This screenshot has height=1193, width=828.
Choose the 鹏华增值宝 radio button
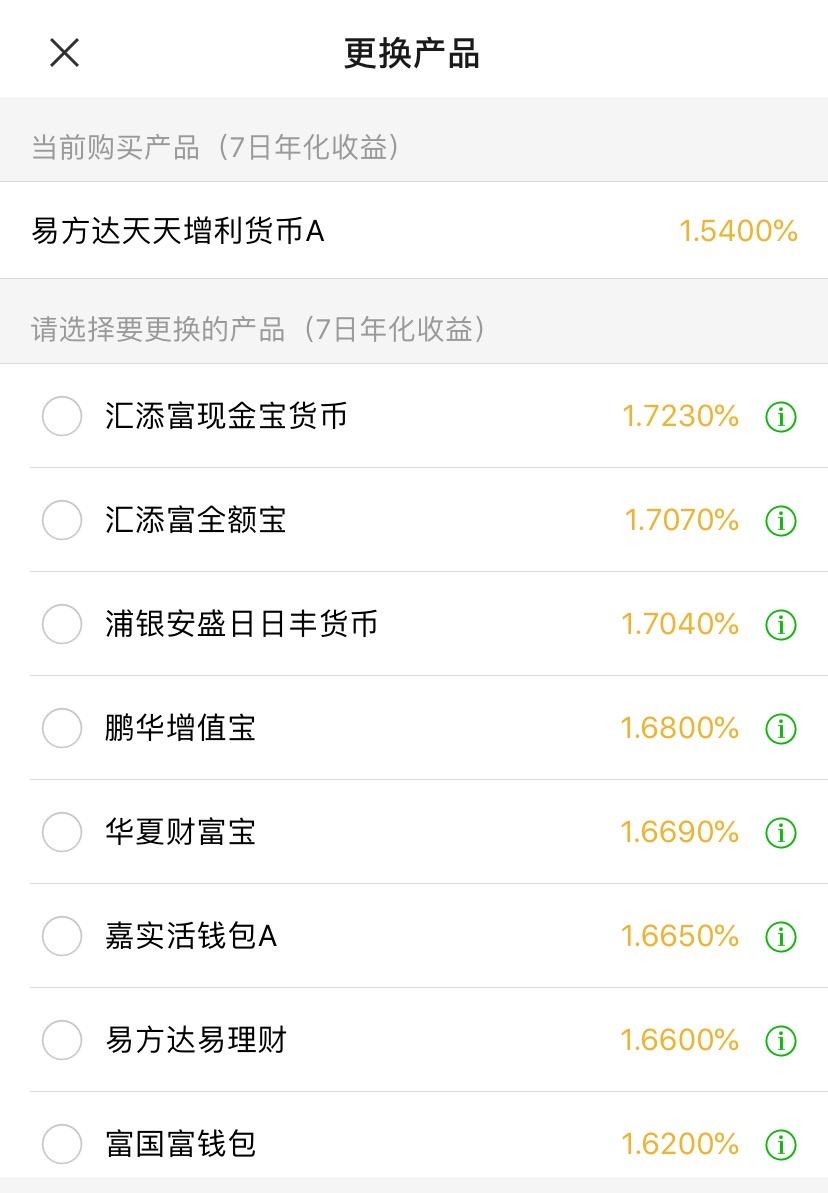click(x=62, y=728)
